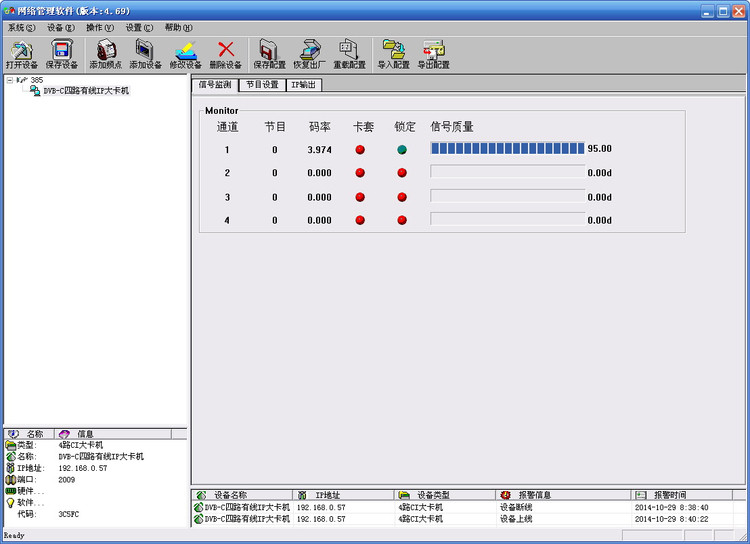Click channel 4 empty signal quality bar
750x544 pixels.
507,219
